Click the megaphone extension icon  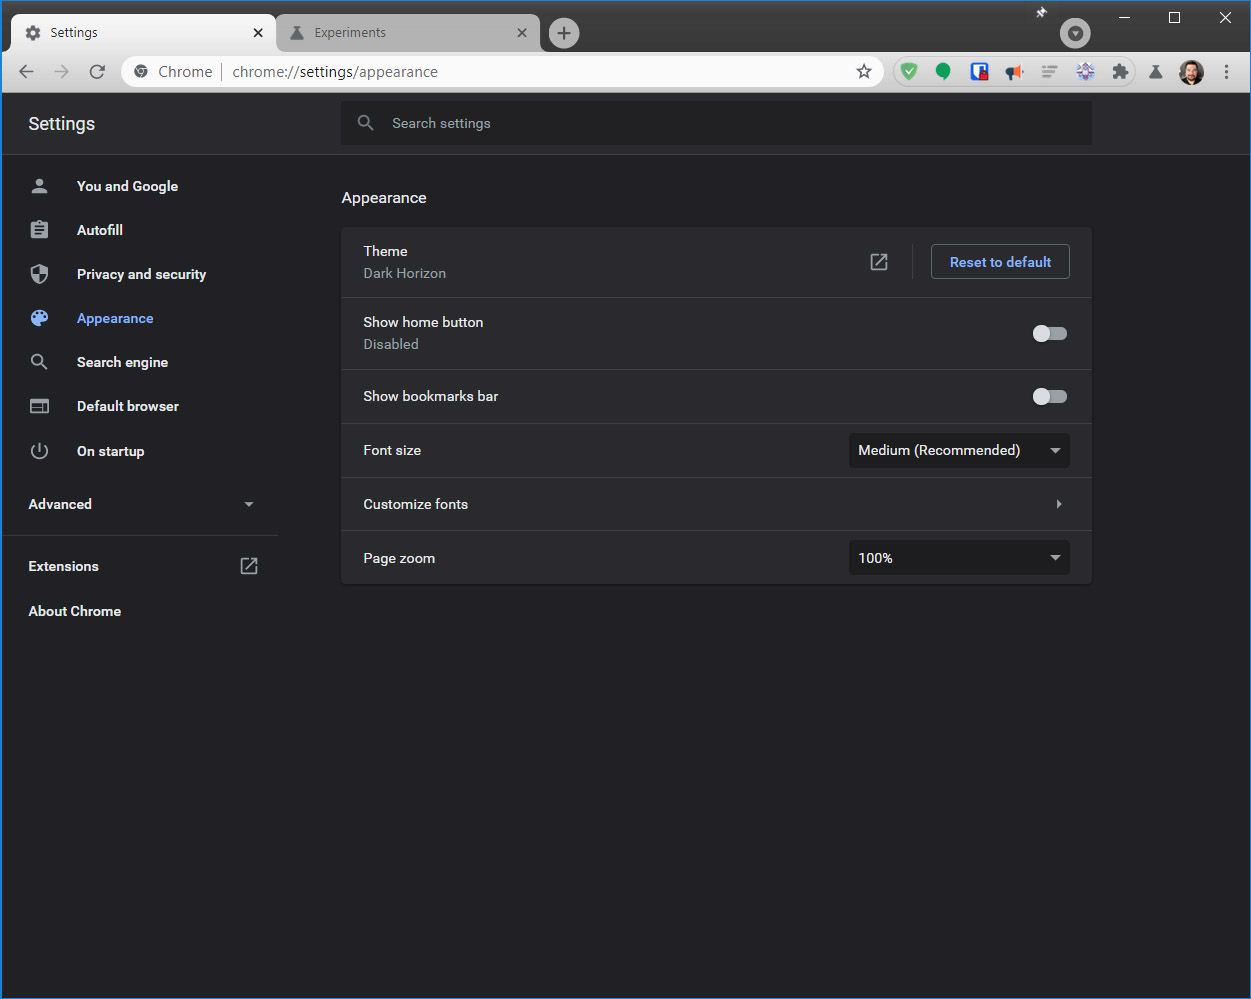point(1013,71)
